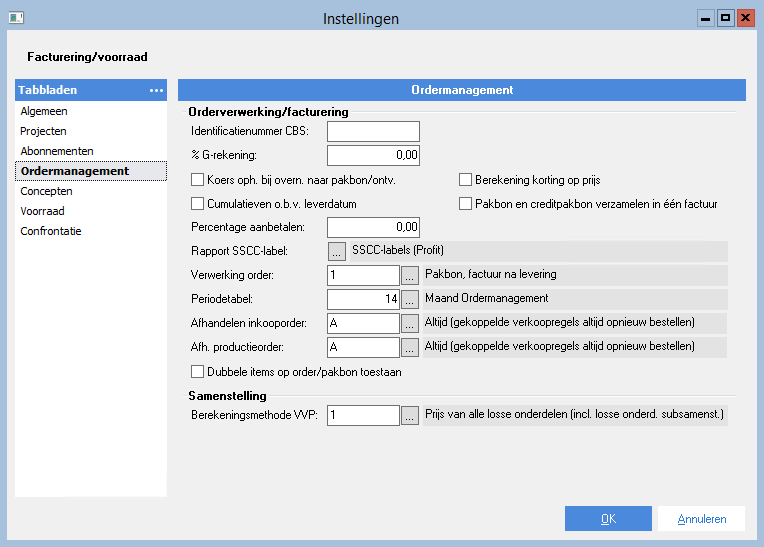Open the Voorraad tab
764x547 pixels.
point(91,211)
